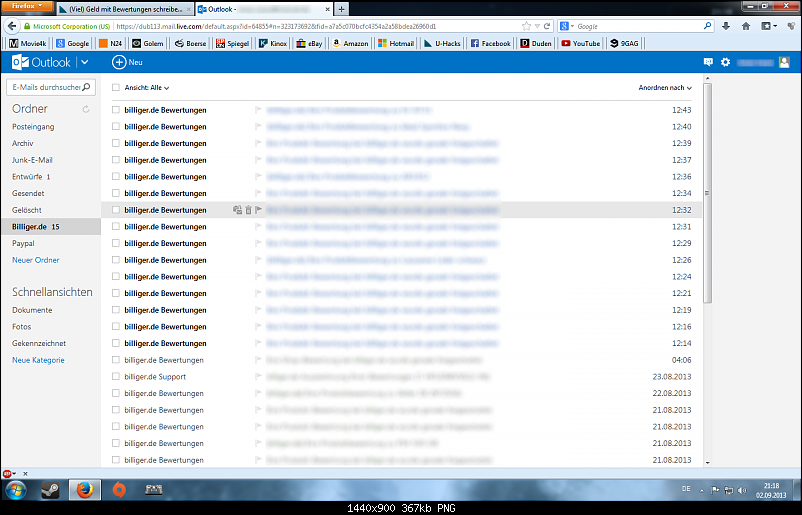Open the Fotos quick view
802x515 pixels.
pos(21,326)
